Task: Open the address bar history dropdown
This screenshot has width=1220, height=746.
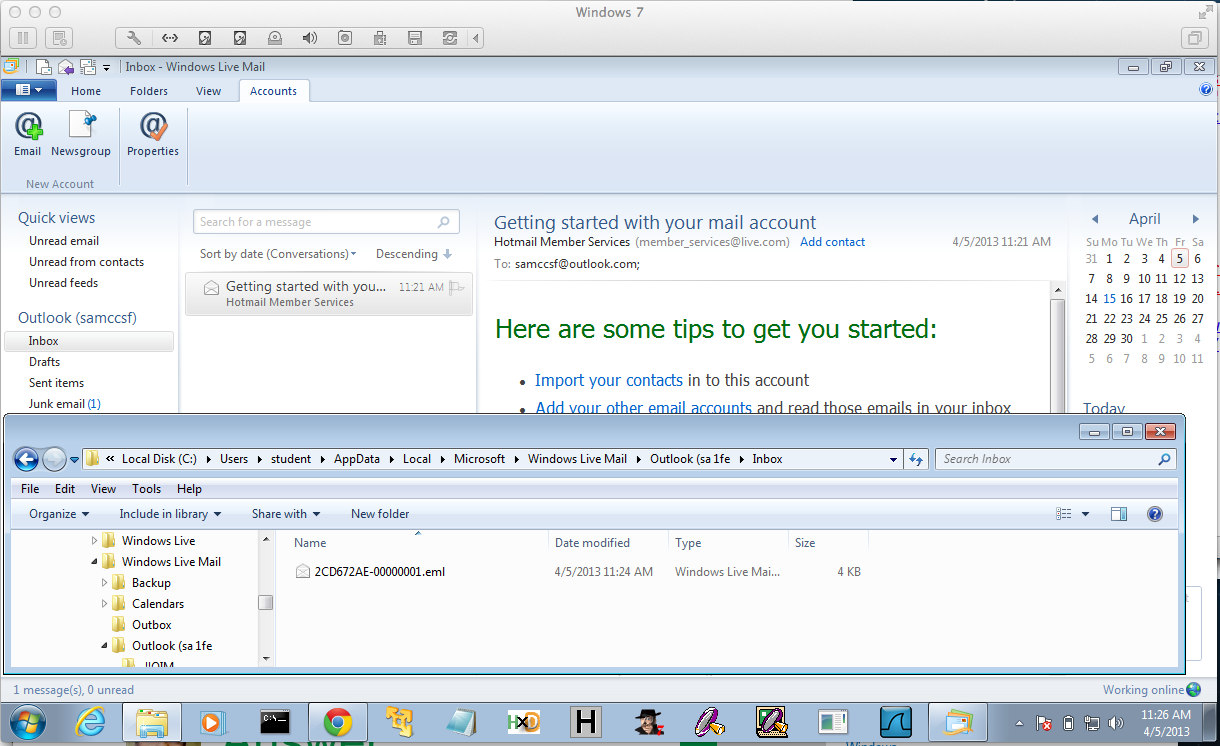Action: (x=893, y=459)
